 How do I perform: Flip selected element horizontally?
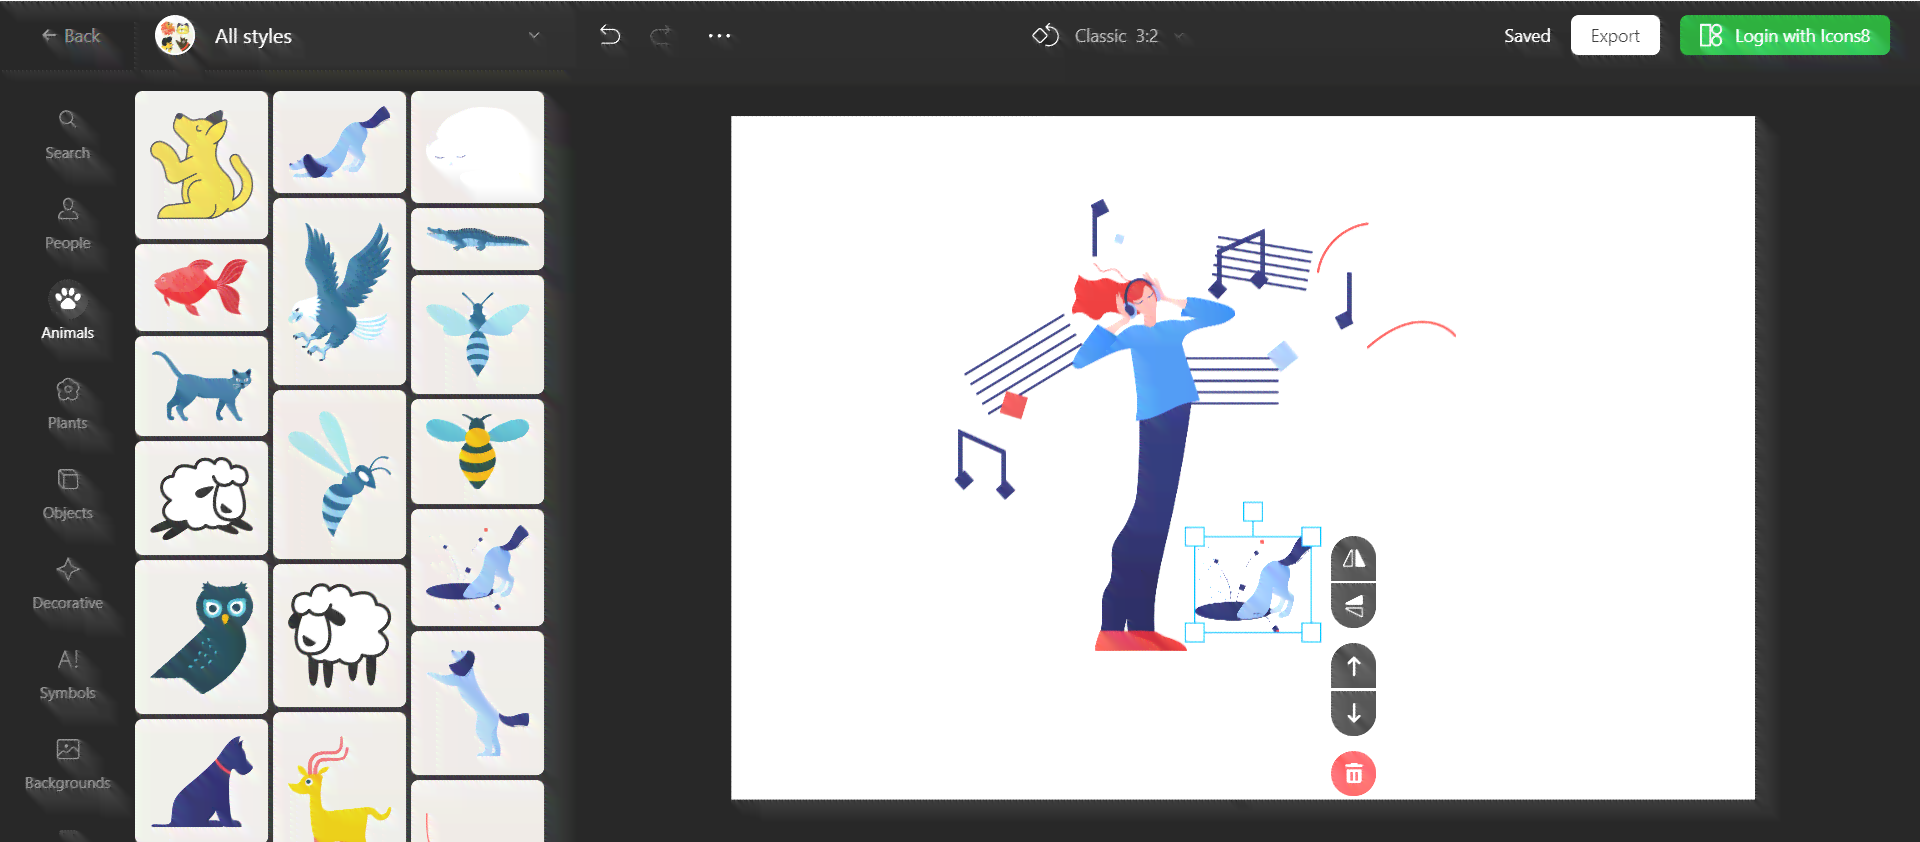click(1353, 559)
